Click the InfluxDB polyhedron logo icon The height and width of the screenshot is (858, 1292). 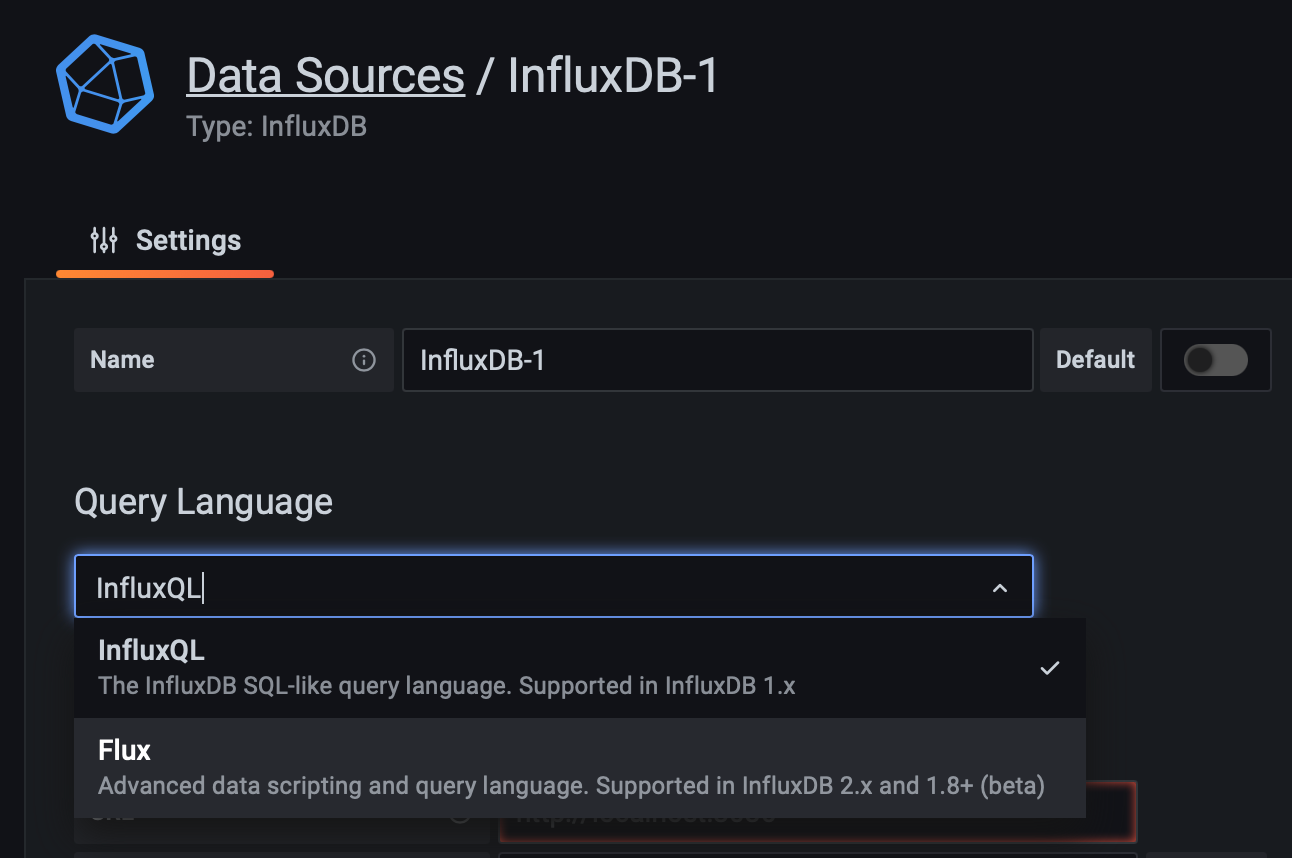[x=105, y=84]
